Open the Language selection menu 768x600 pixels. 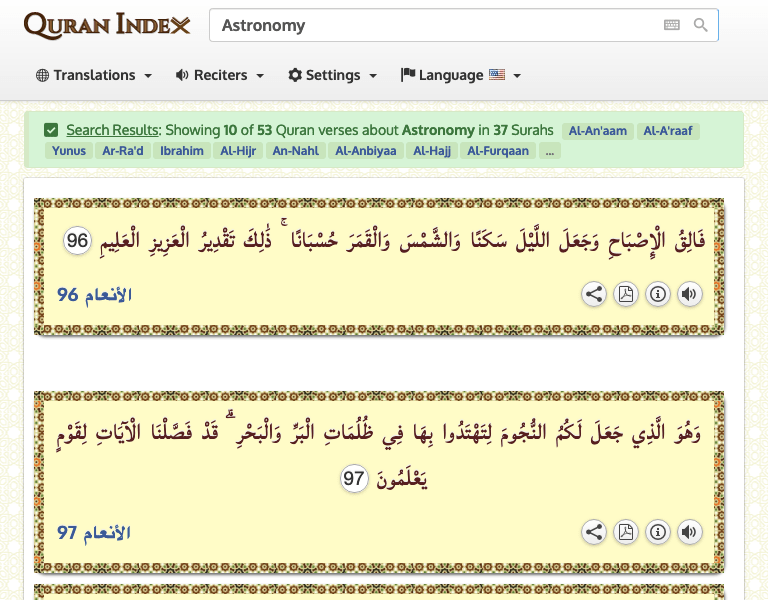click(460, 75)
